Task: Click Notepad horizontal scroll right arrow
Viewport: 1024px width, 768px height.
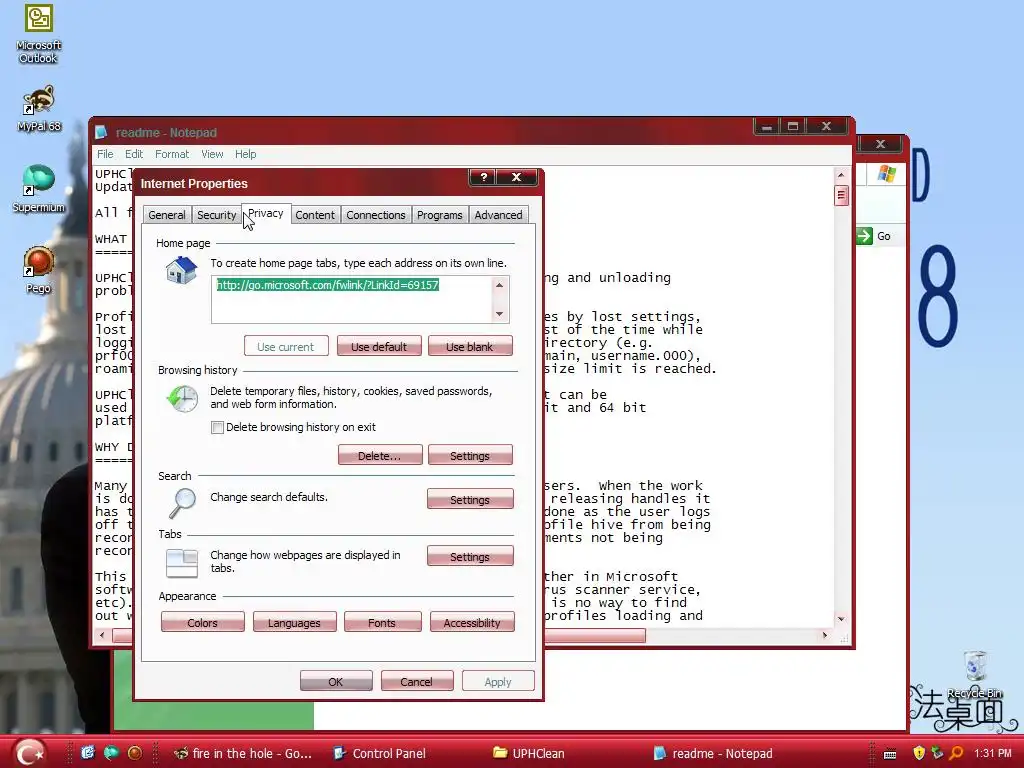Action: [825, 635]
